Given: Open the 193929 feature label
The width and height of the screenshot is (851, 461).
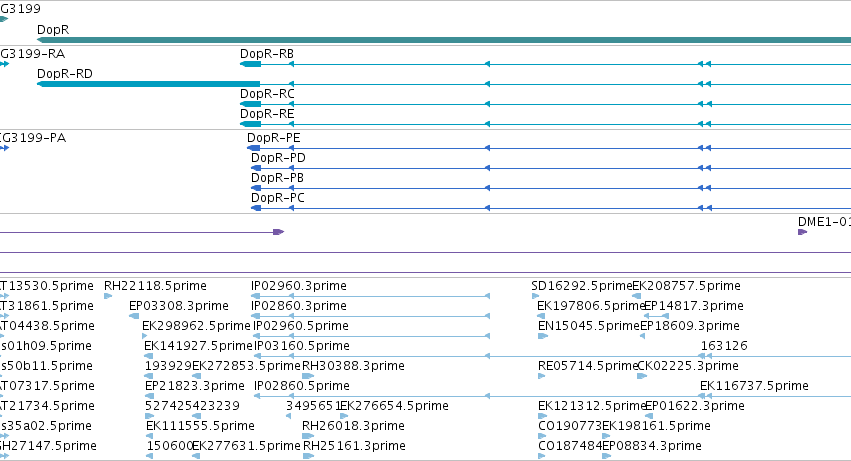Looking at the screenshot, I should coord(168,367).
